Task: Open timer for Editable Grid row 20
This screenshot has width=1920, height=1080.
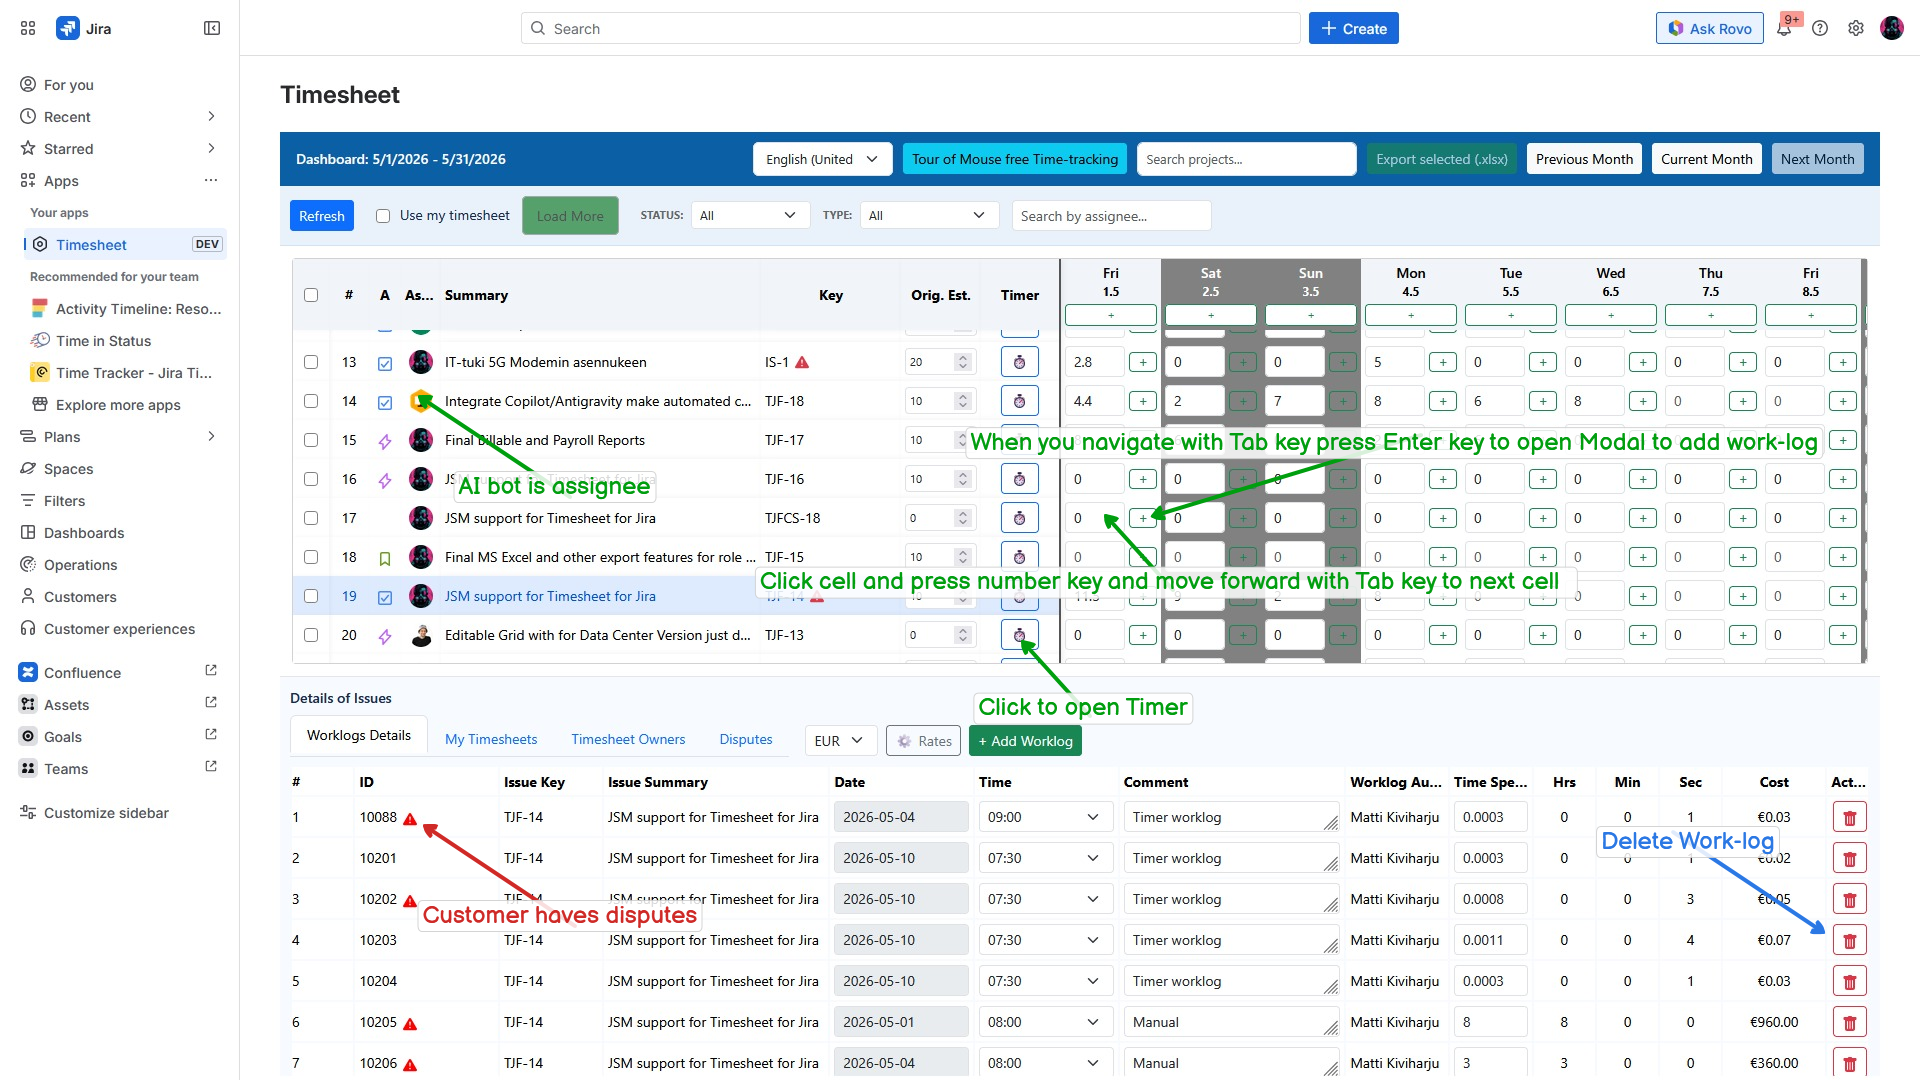Action: (x=1019, y=635)
